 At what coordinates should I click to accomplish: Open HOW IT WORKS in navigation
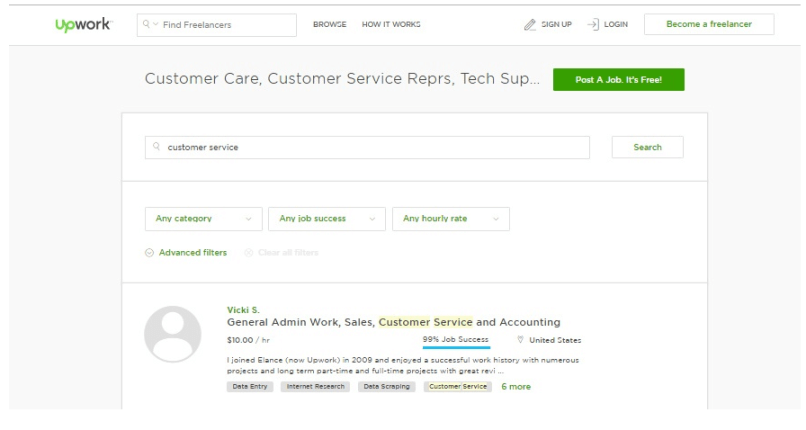point(391,24)
